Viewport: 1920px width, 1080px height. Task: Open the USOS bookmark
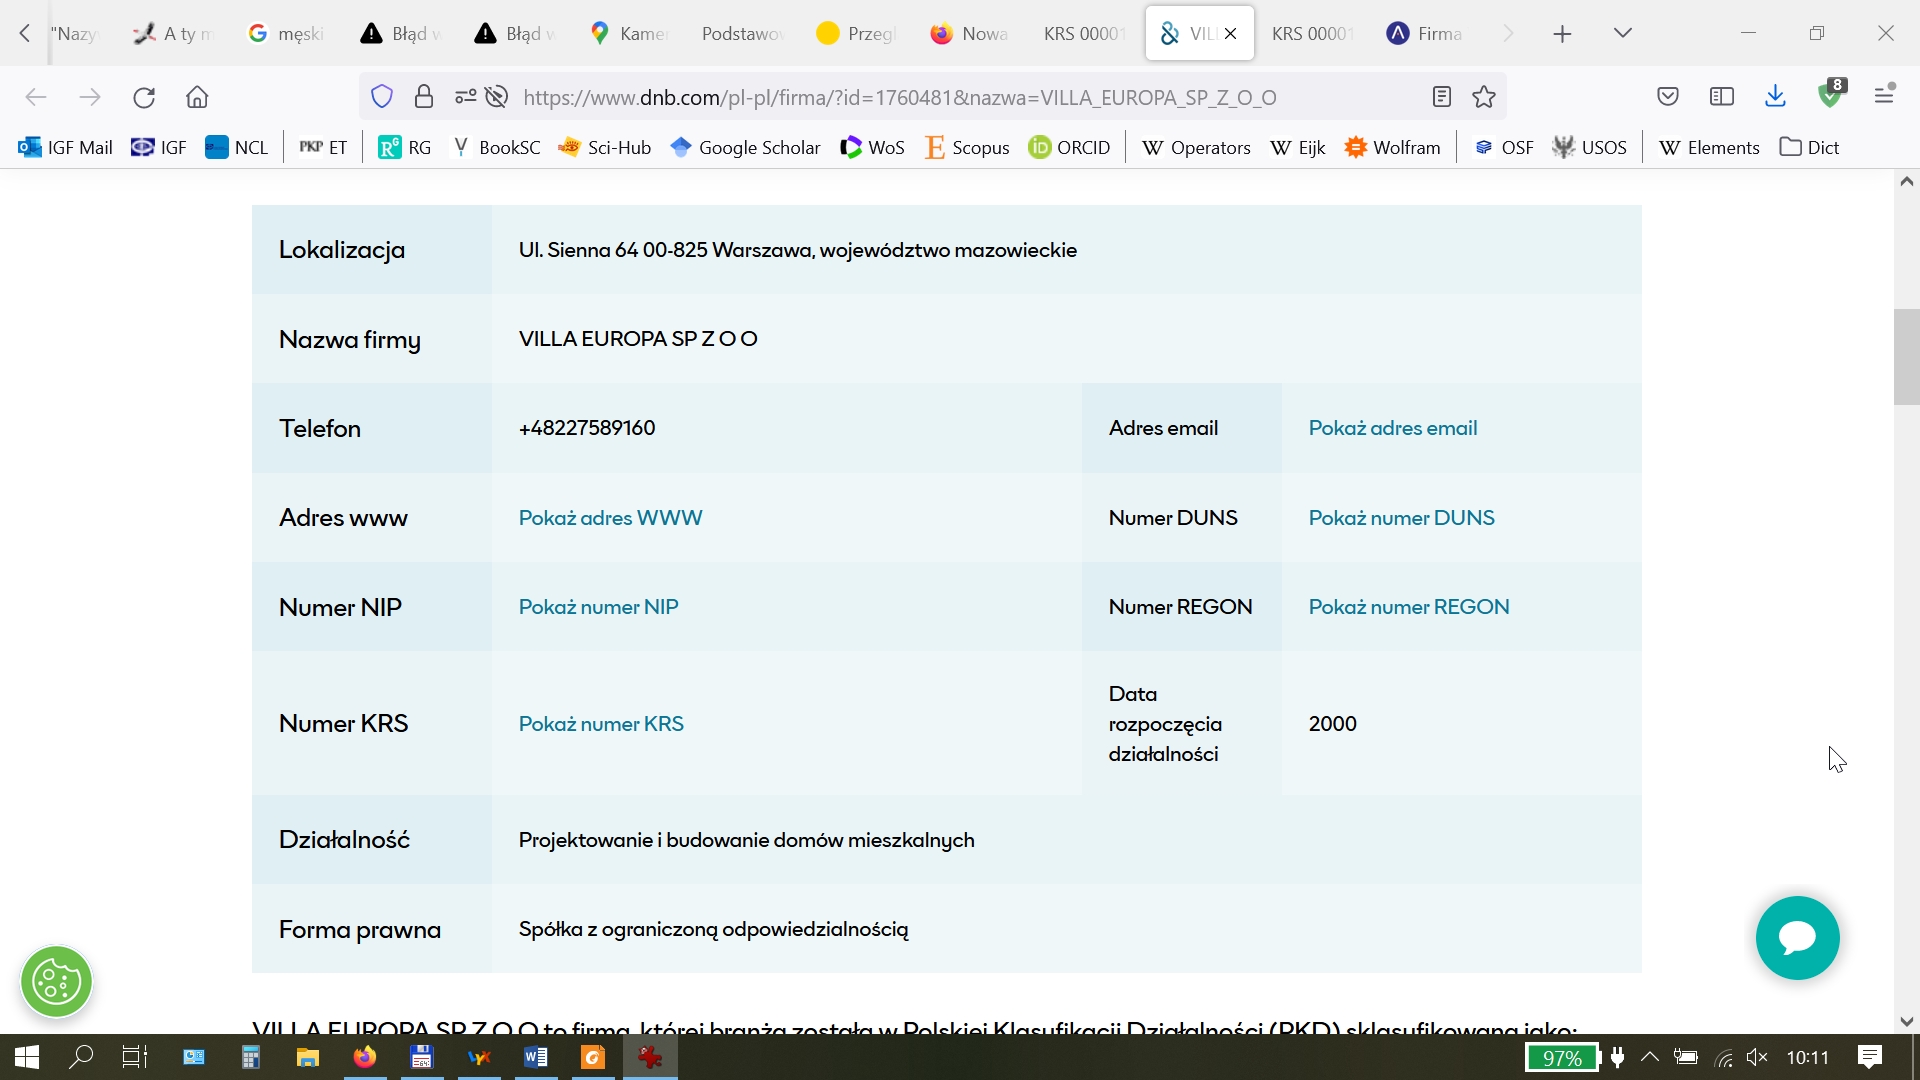[x=1589, y=147]
